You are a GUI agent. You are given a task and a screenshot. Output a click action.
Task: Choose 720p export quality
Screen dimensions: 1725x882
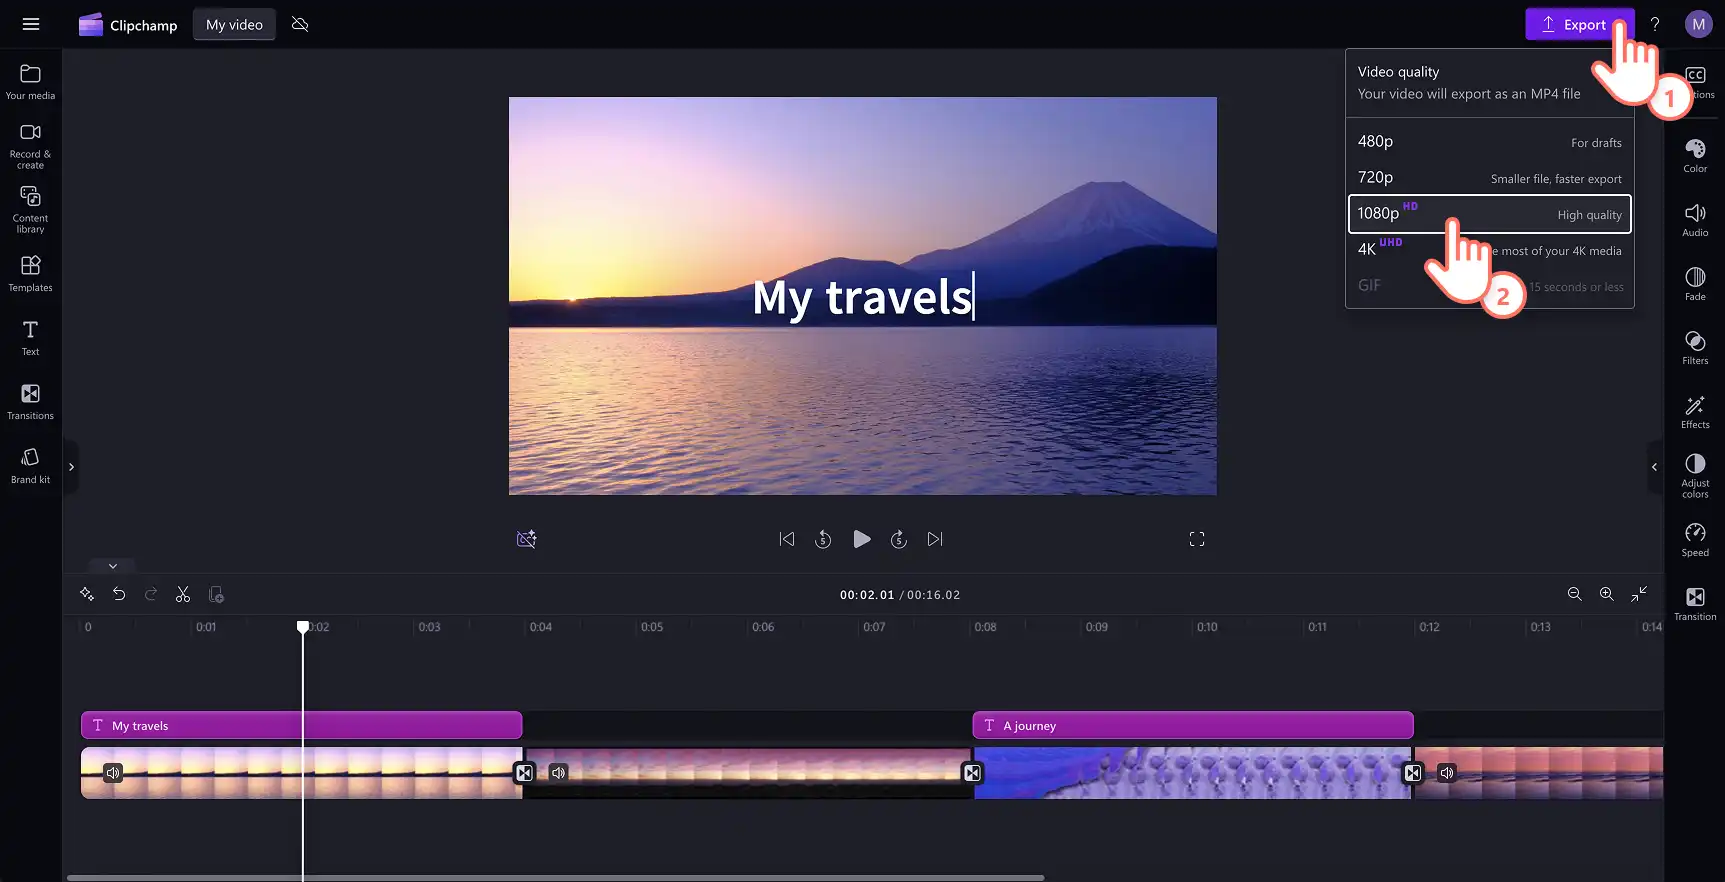pos(1490,178)
